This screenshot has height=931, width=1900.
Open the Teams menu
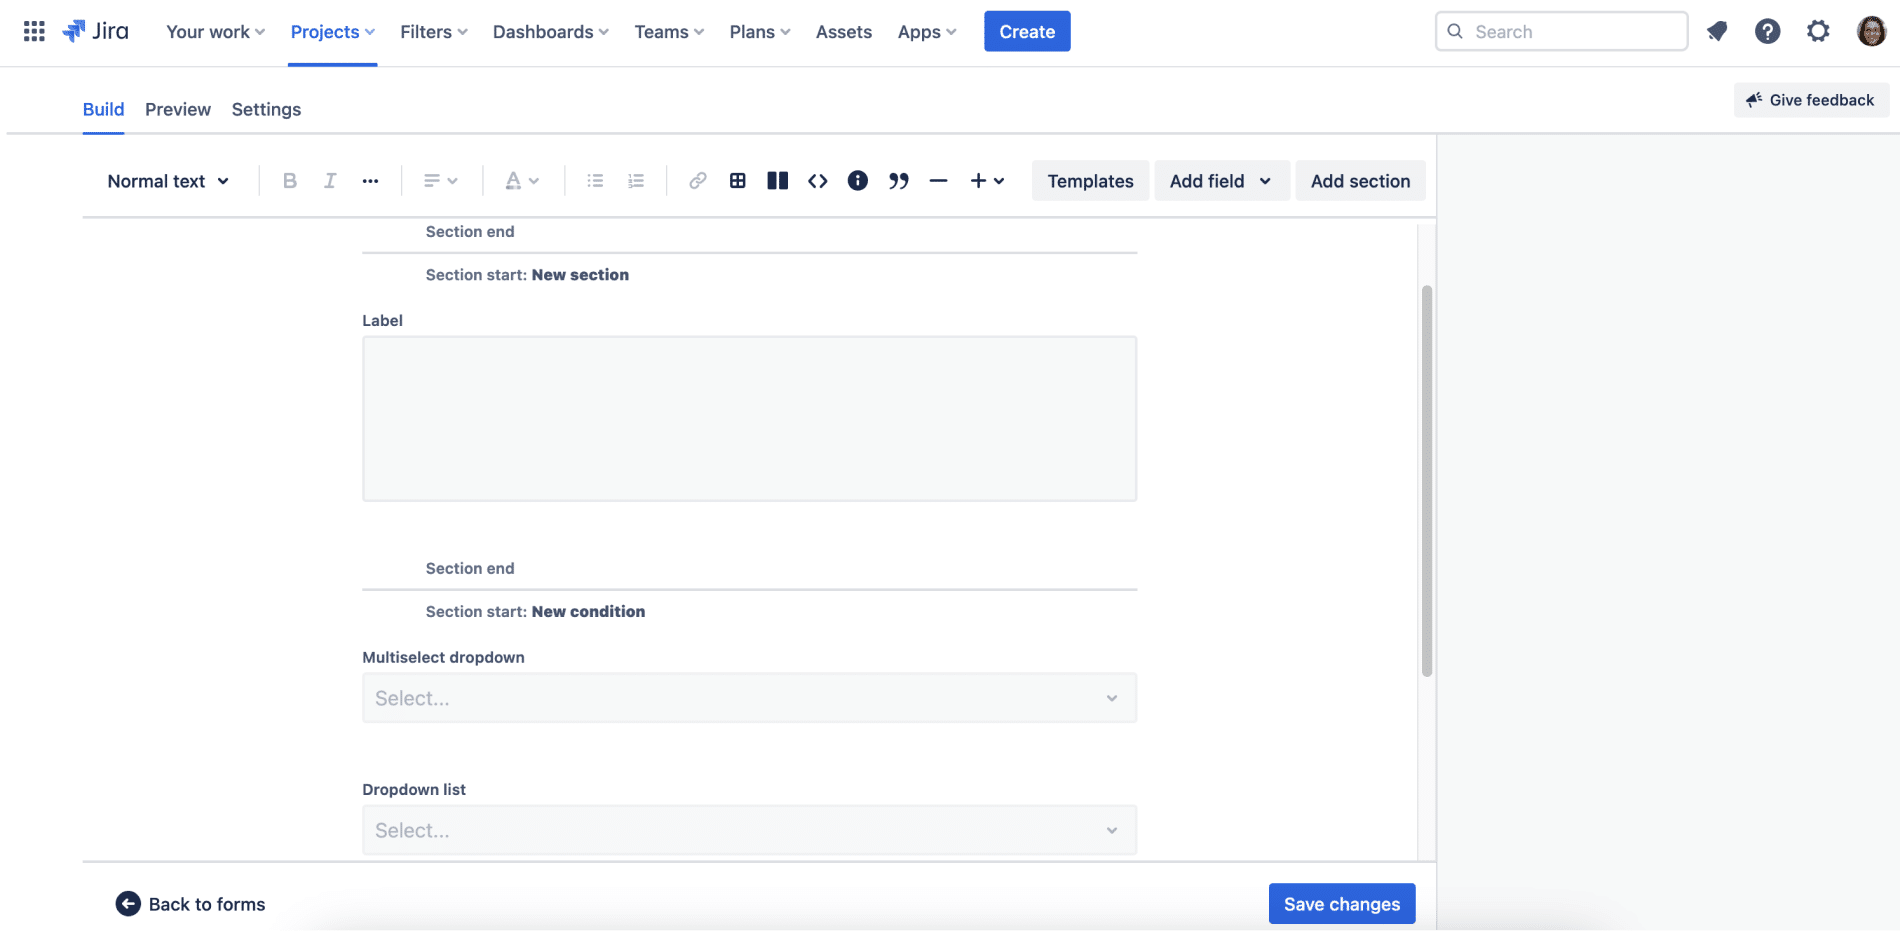pos(669,32)
